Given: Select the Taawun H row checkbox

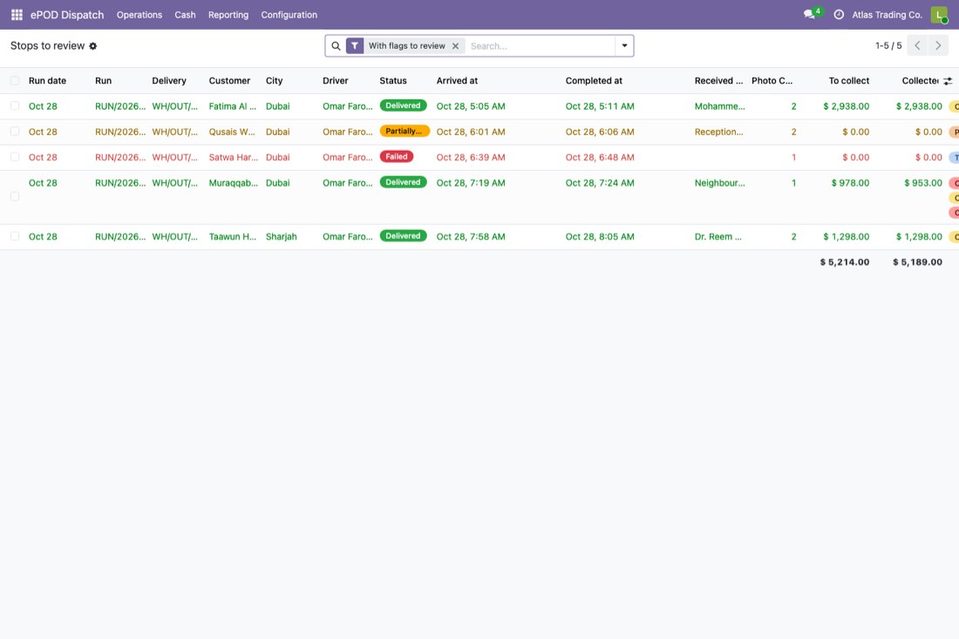Looking at the screenshot, I should click(x=15, y=236).
